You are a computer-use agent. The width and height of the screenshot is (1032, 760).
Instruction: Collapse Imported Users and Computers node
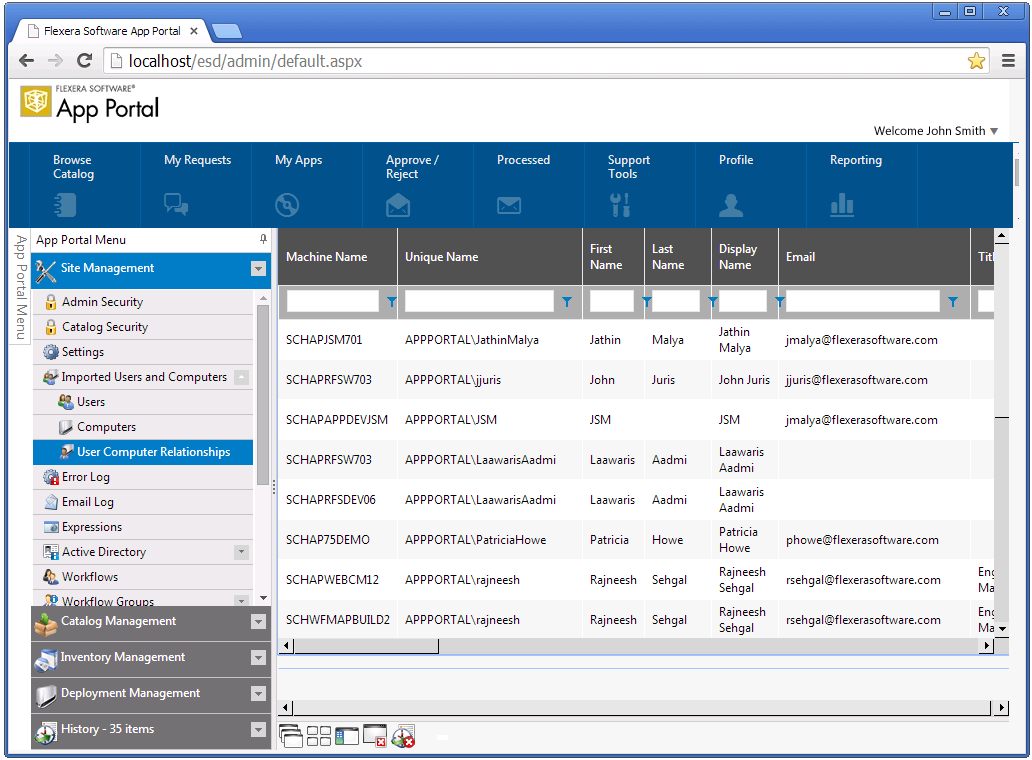(242, 377)
